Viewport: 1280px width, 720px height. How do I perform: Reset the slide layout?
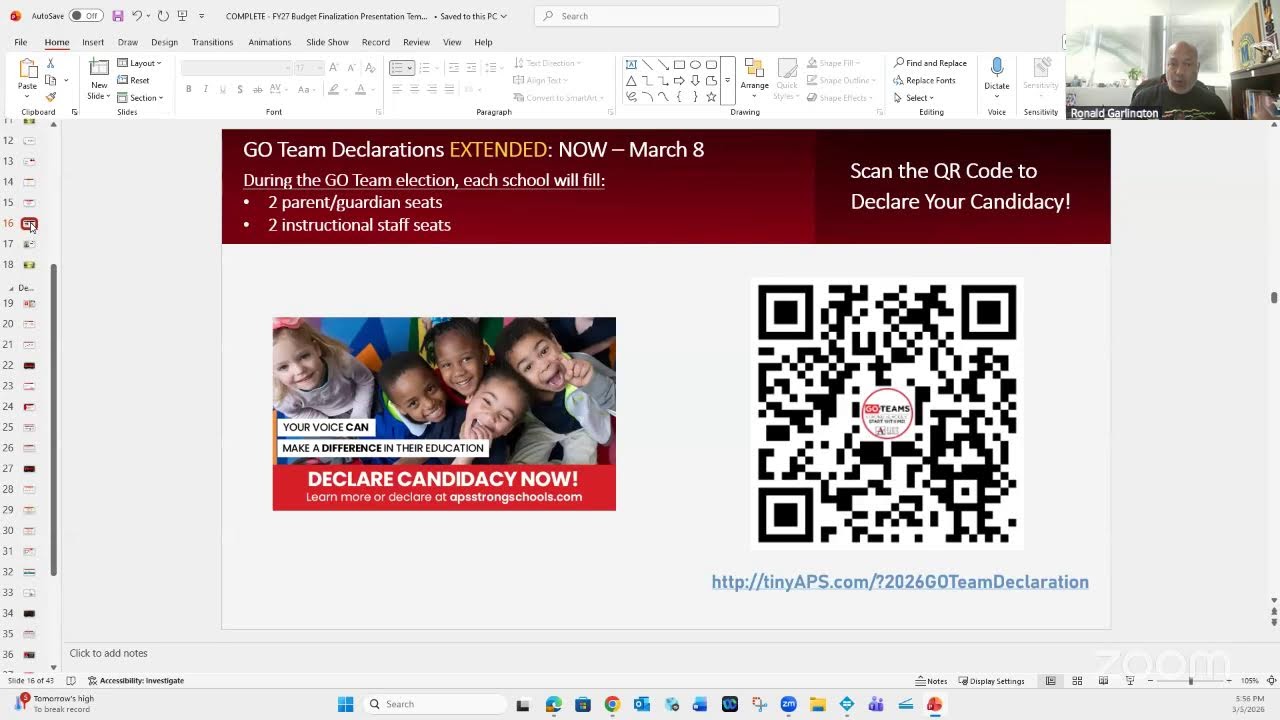tap(133, 80)
